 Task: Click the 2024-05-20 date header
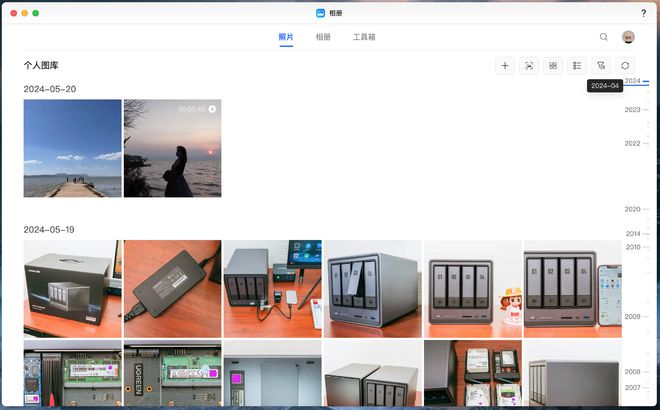(x=50, y=89)
